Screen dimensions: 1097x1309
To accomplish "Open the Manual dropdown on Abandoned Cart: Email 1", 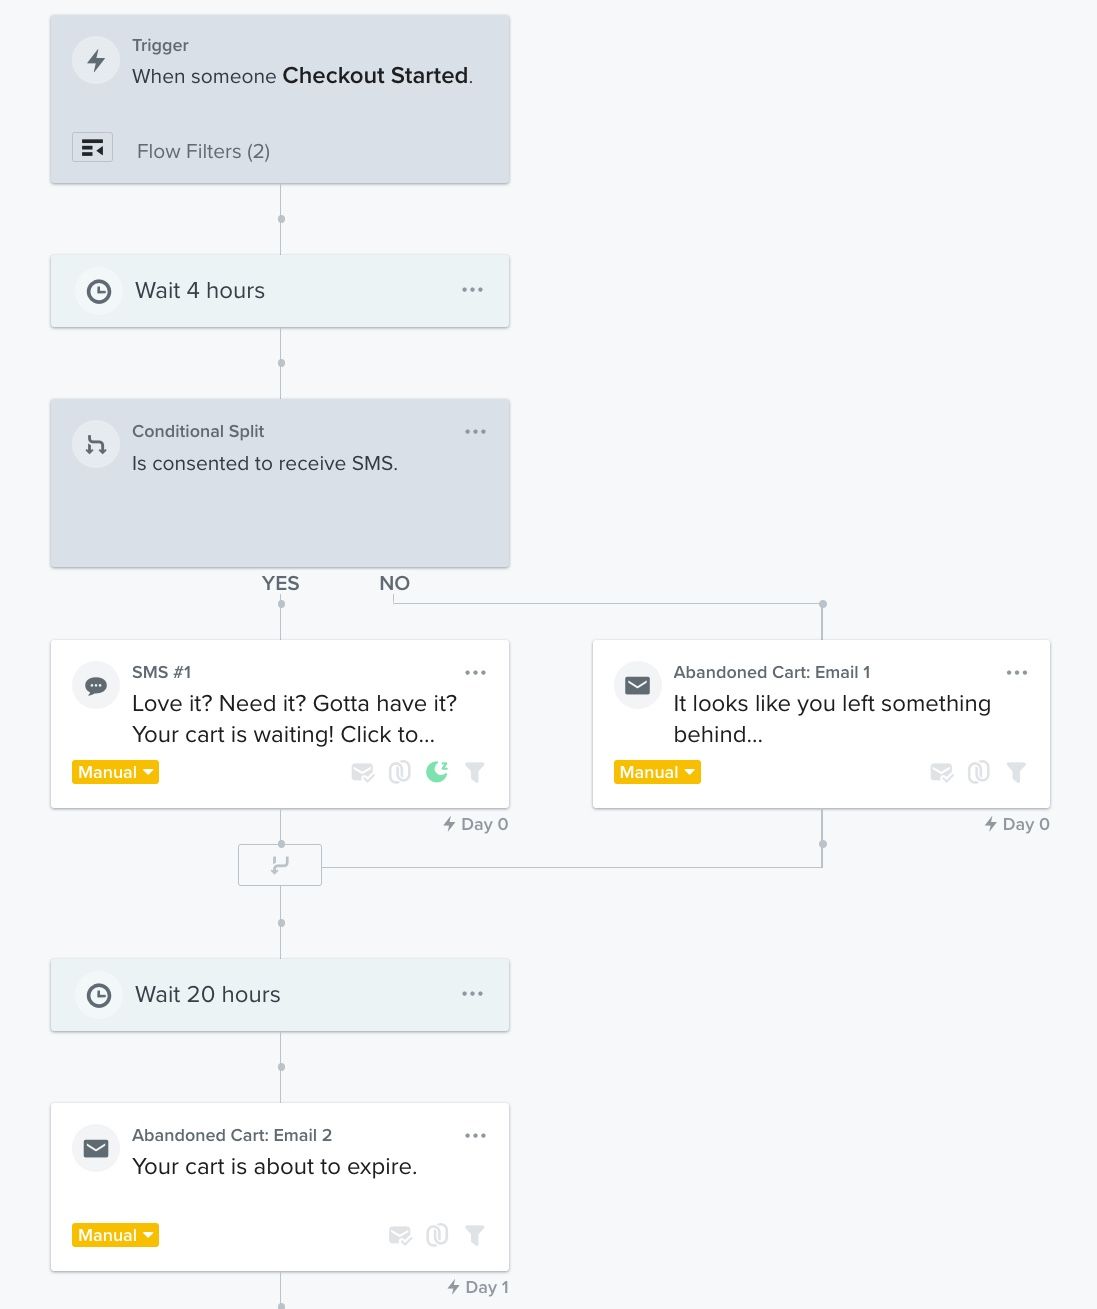I will [x=657, y=771].
